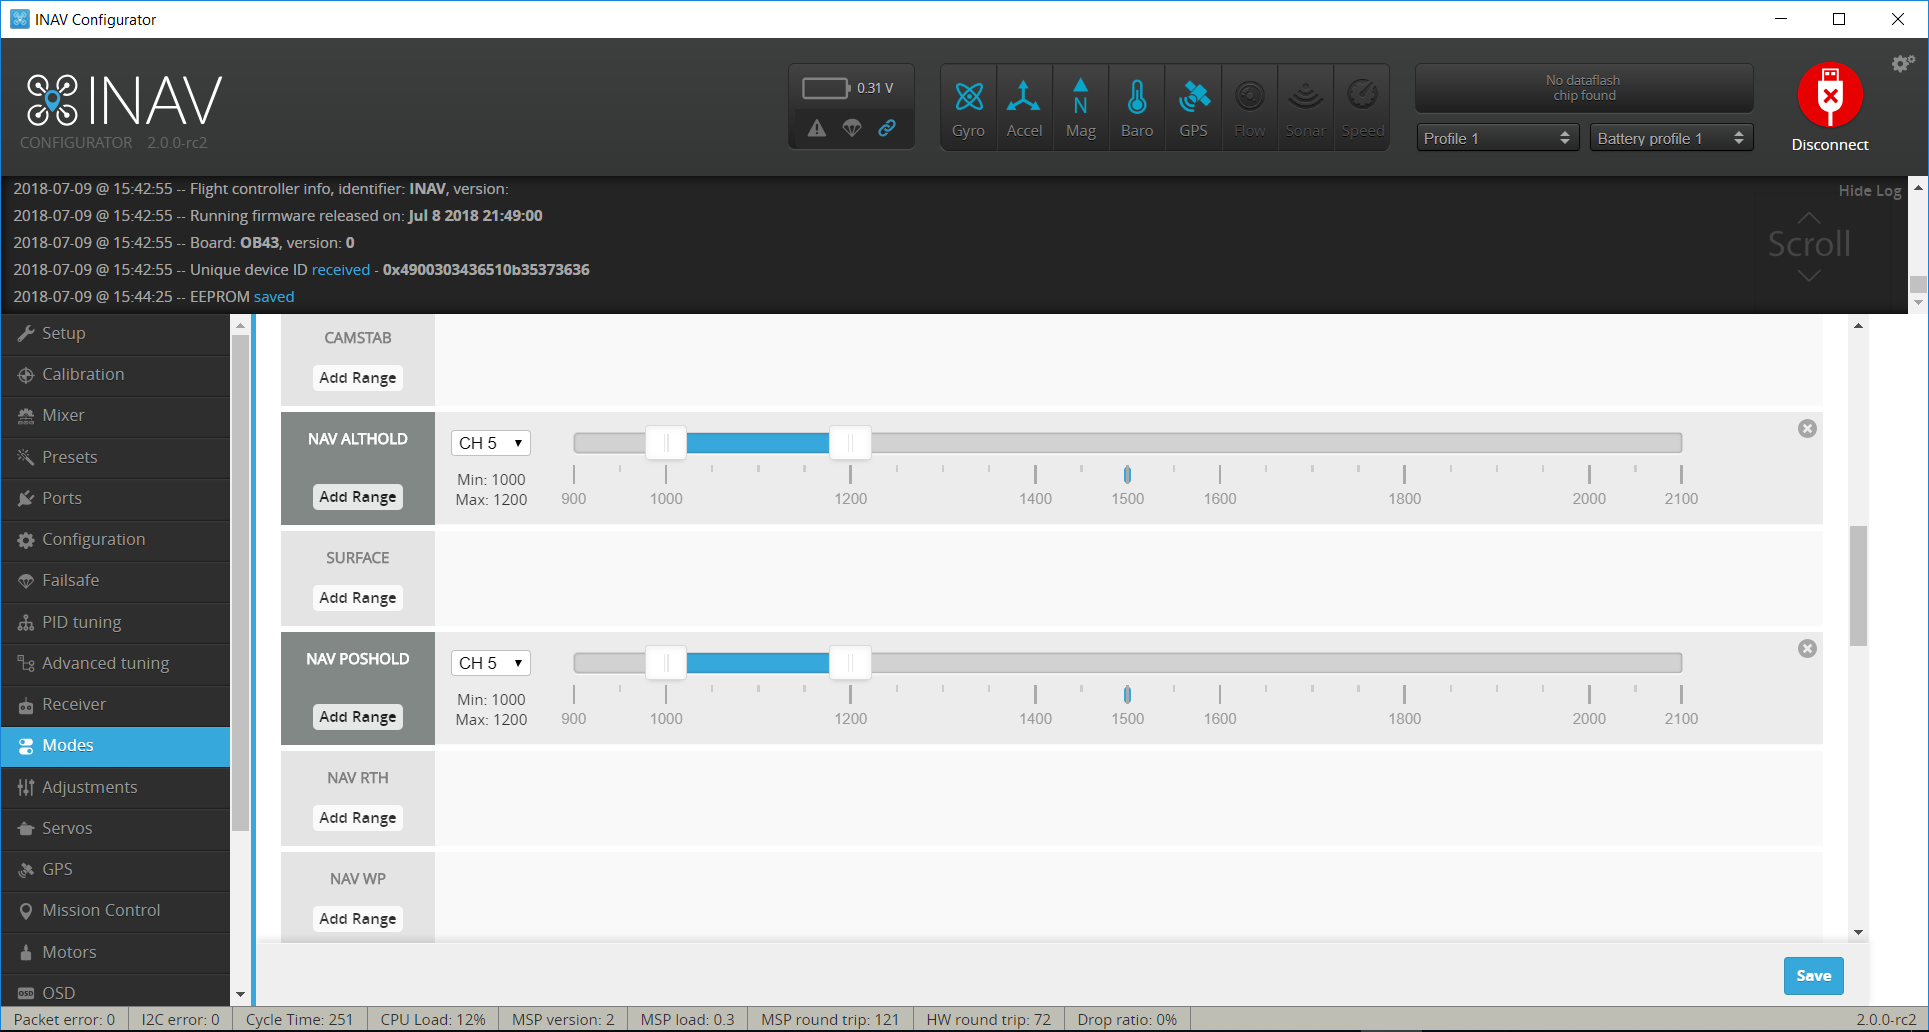Click Hide Log link

pyautogui.click(x=1869, y=190)
